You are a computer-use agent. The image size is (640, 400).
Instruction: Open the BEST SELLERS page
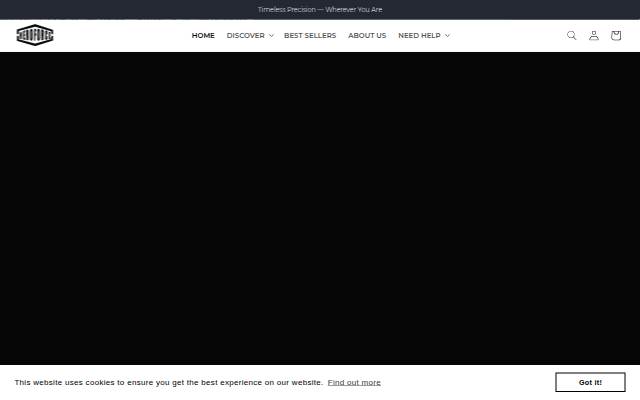click(x=310, y=36)
